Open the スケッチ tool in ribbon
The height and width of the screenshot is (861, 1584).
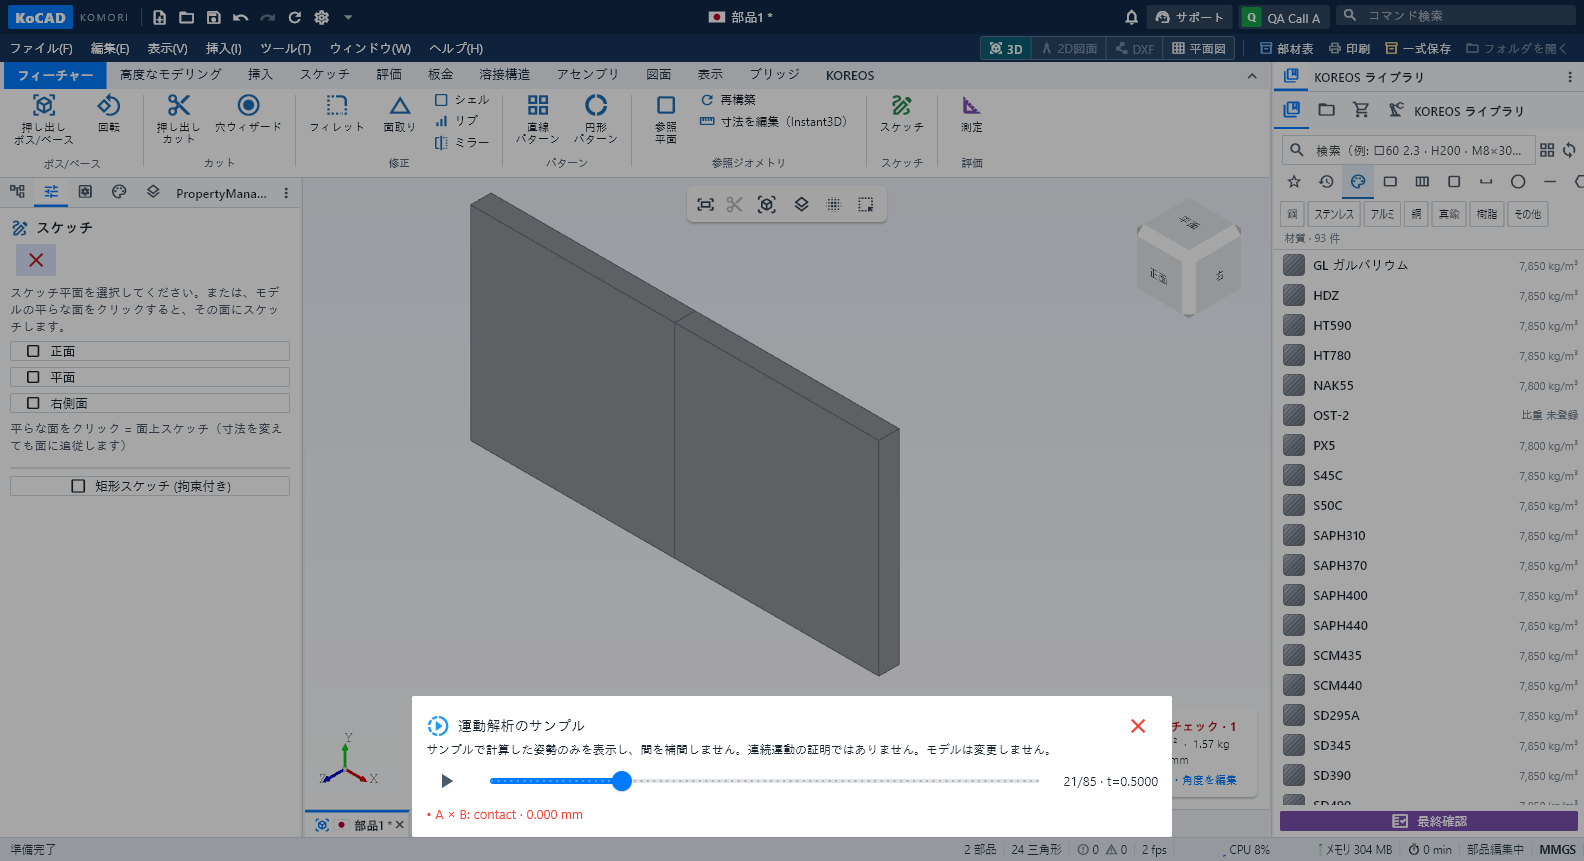pyautogui.click(x=902, y=113)
